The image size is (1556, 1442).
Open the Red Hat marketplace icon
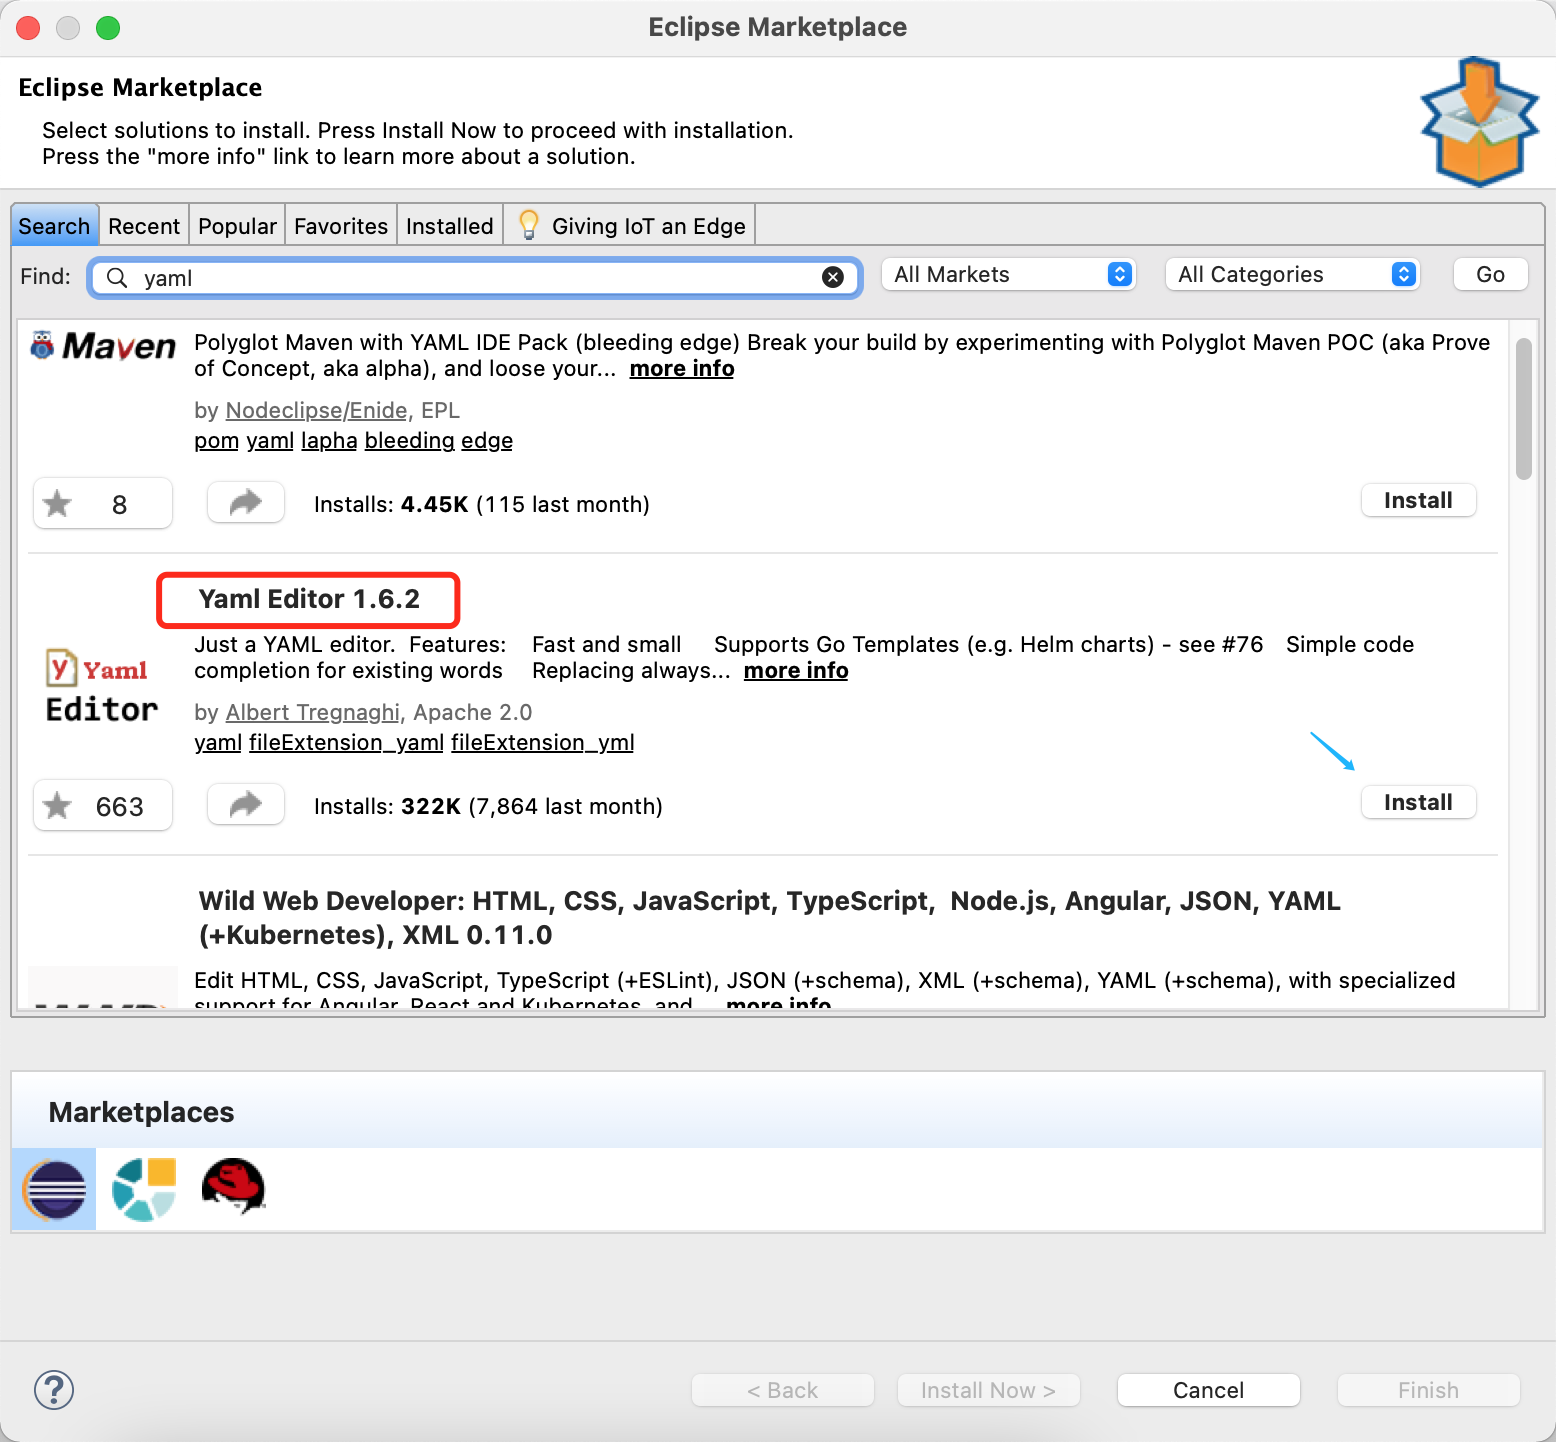(233, 1187)
